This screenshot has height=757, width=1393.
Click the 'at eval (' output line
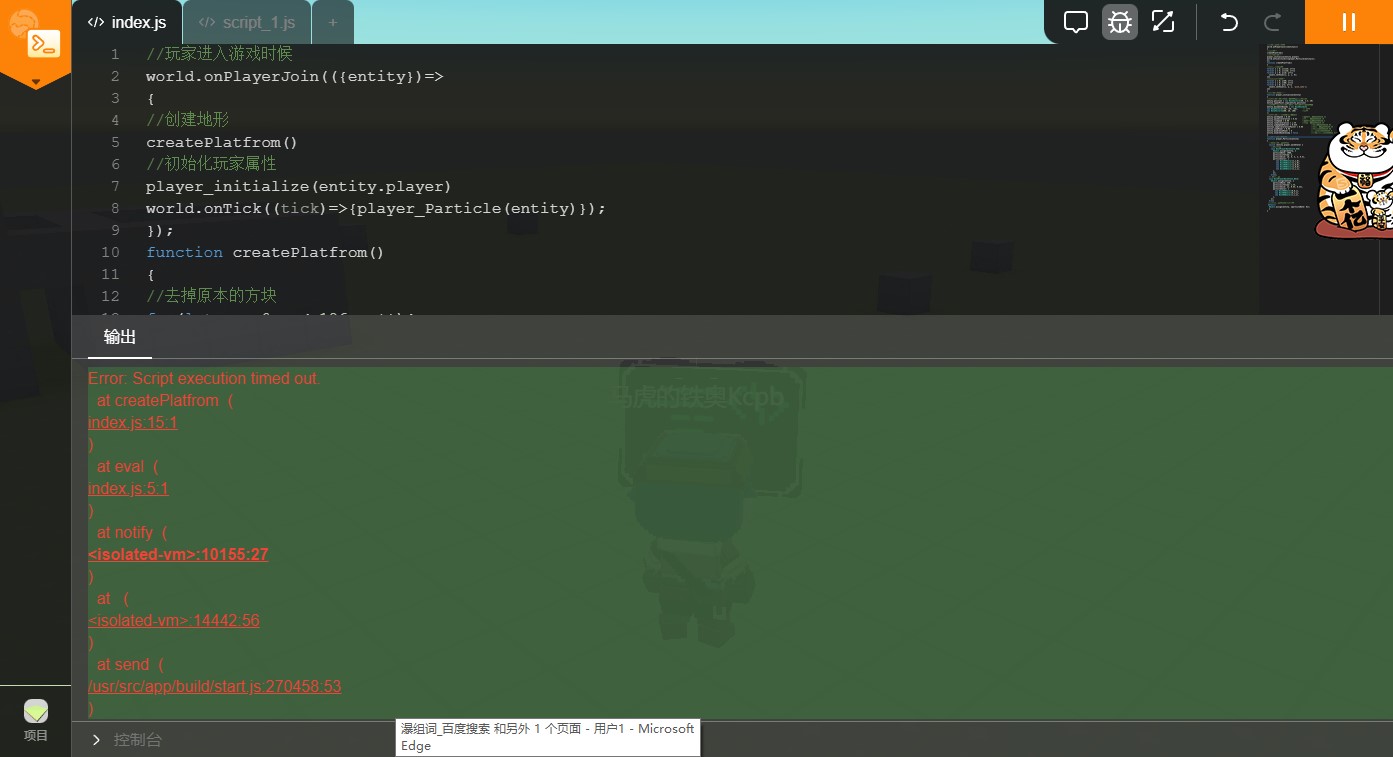[x=128, y=467]
